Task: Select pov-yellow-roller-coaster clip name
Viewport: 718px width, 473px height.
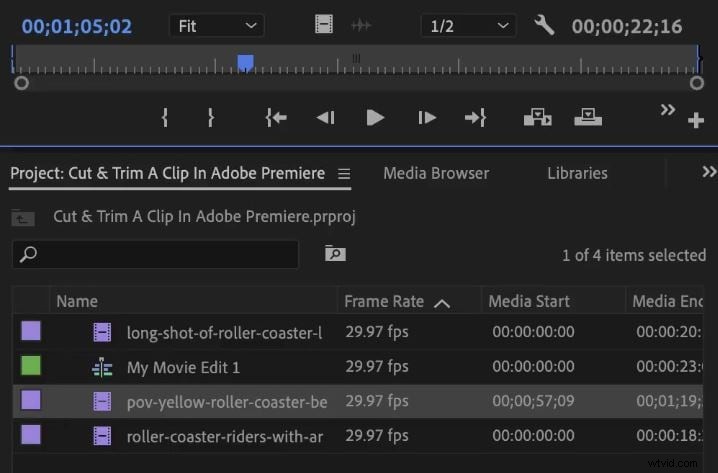Action: (x=227, y=402)
